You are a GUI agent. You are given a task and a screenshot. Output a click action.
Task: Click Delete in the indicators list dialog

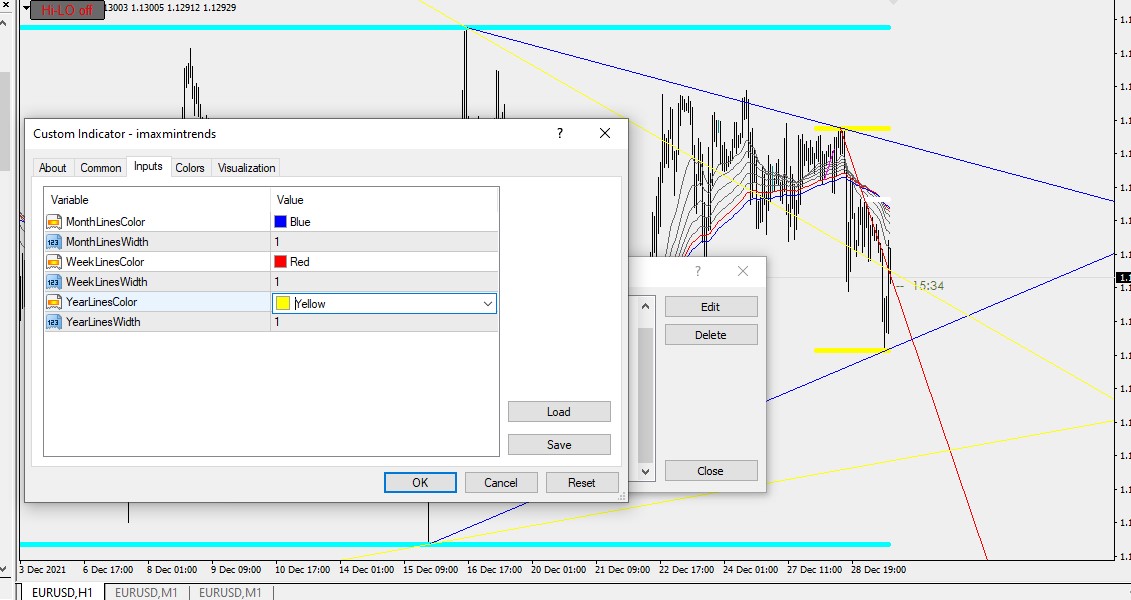pyautogui.click(x=710, y=335)
